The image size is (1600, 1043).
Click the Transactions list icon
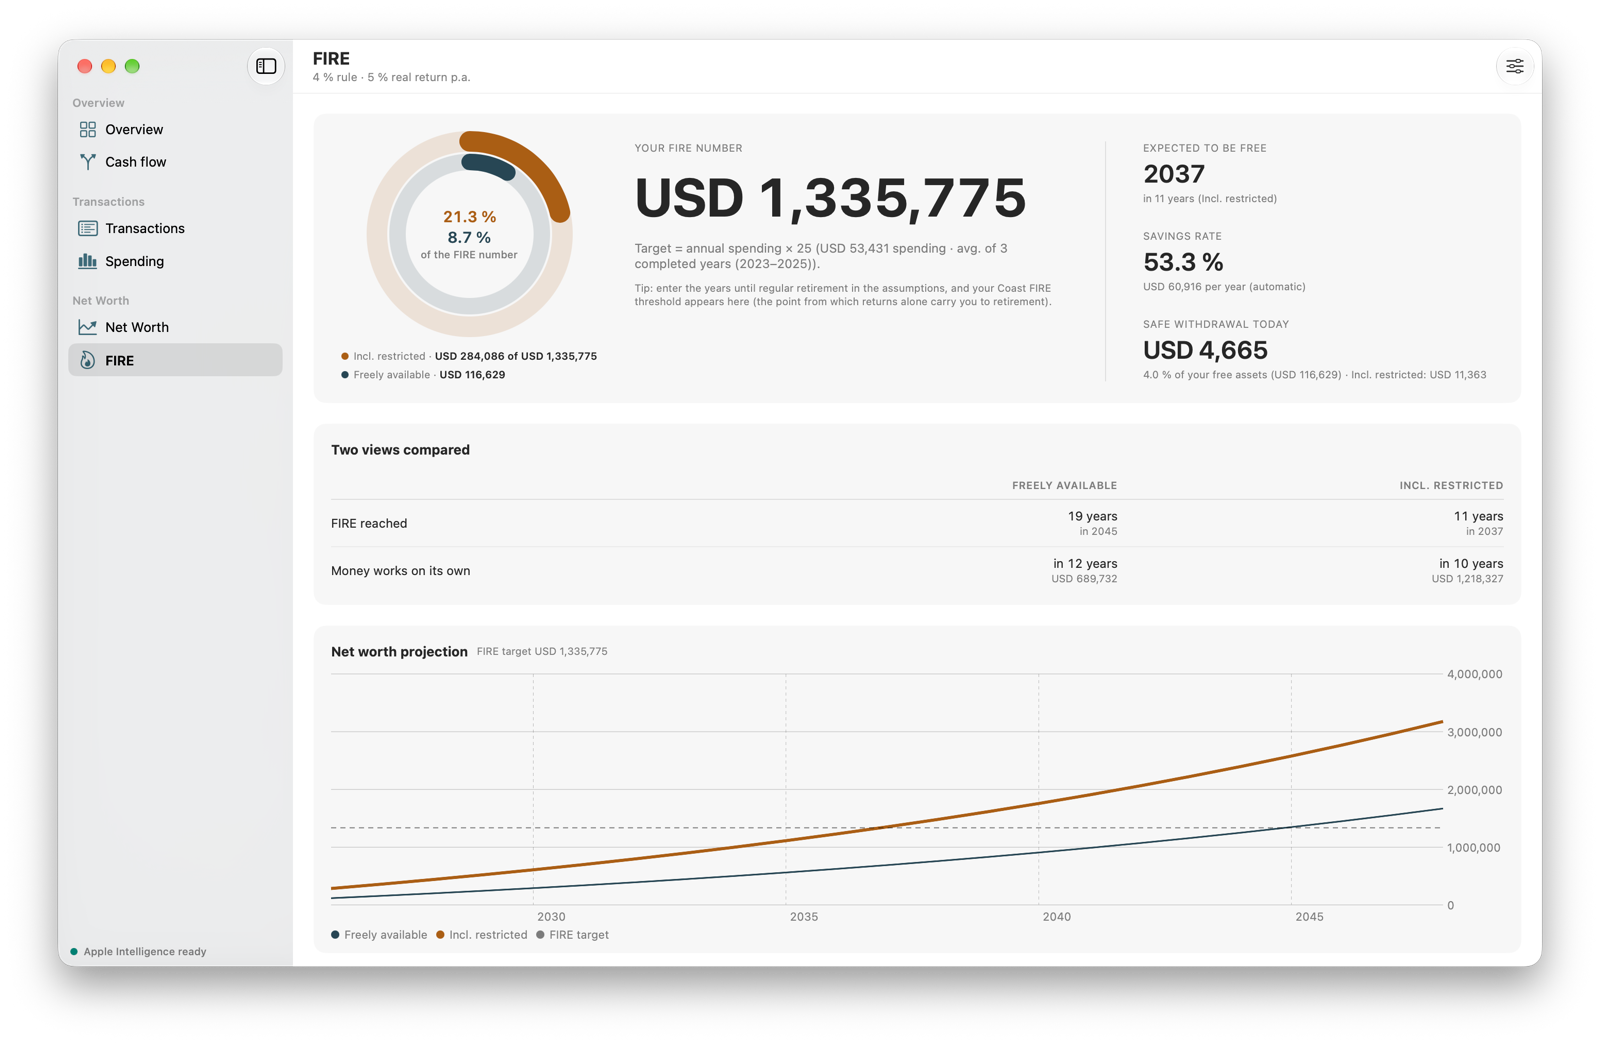88,228
